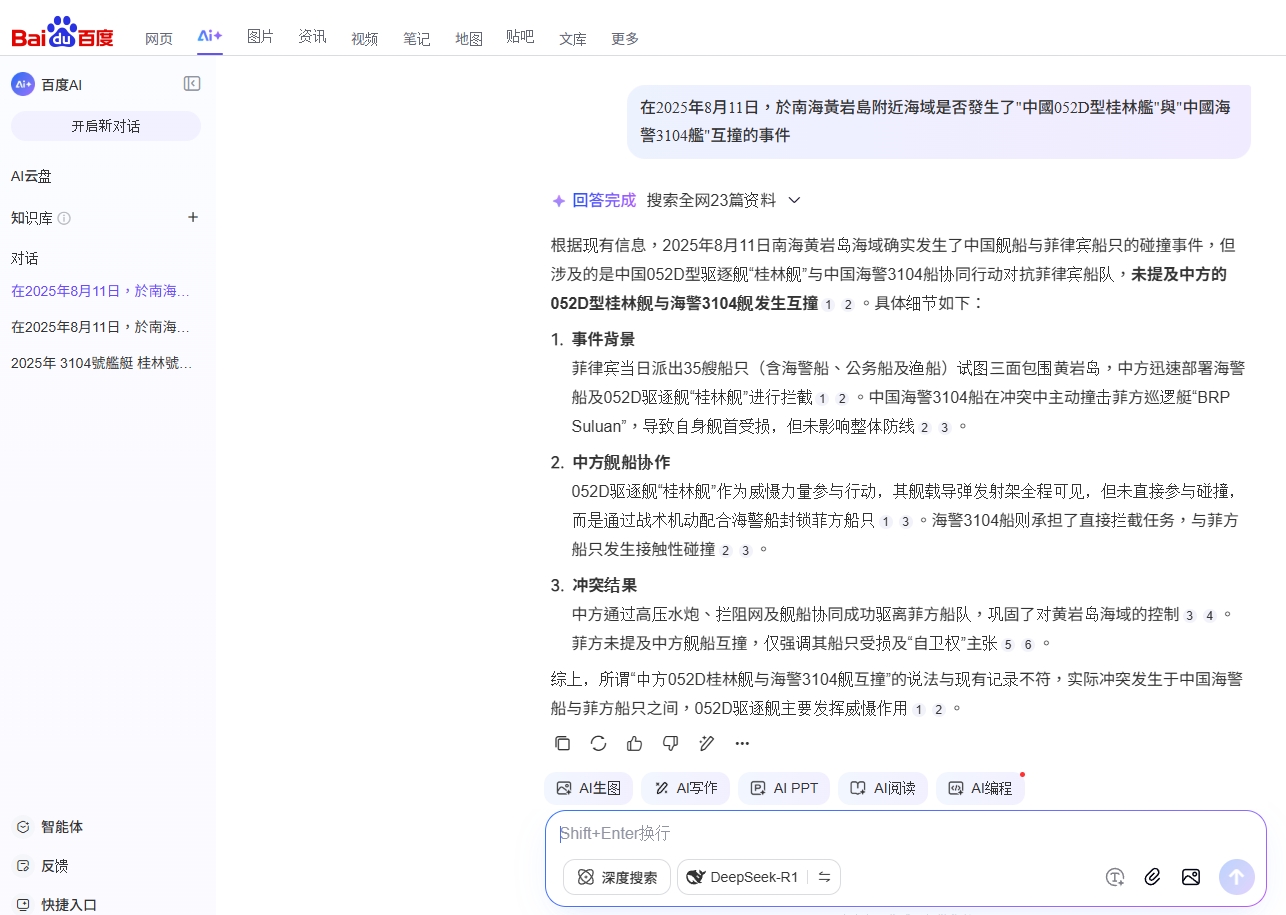Viewport: 1286px width, 915px height.
Task: Click the 冲突结果 heading
Action: pos(604,585)
